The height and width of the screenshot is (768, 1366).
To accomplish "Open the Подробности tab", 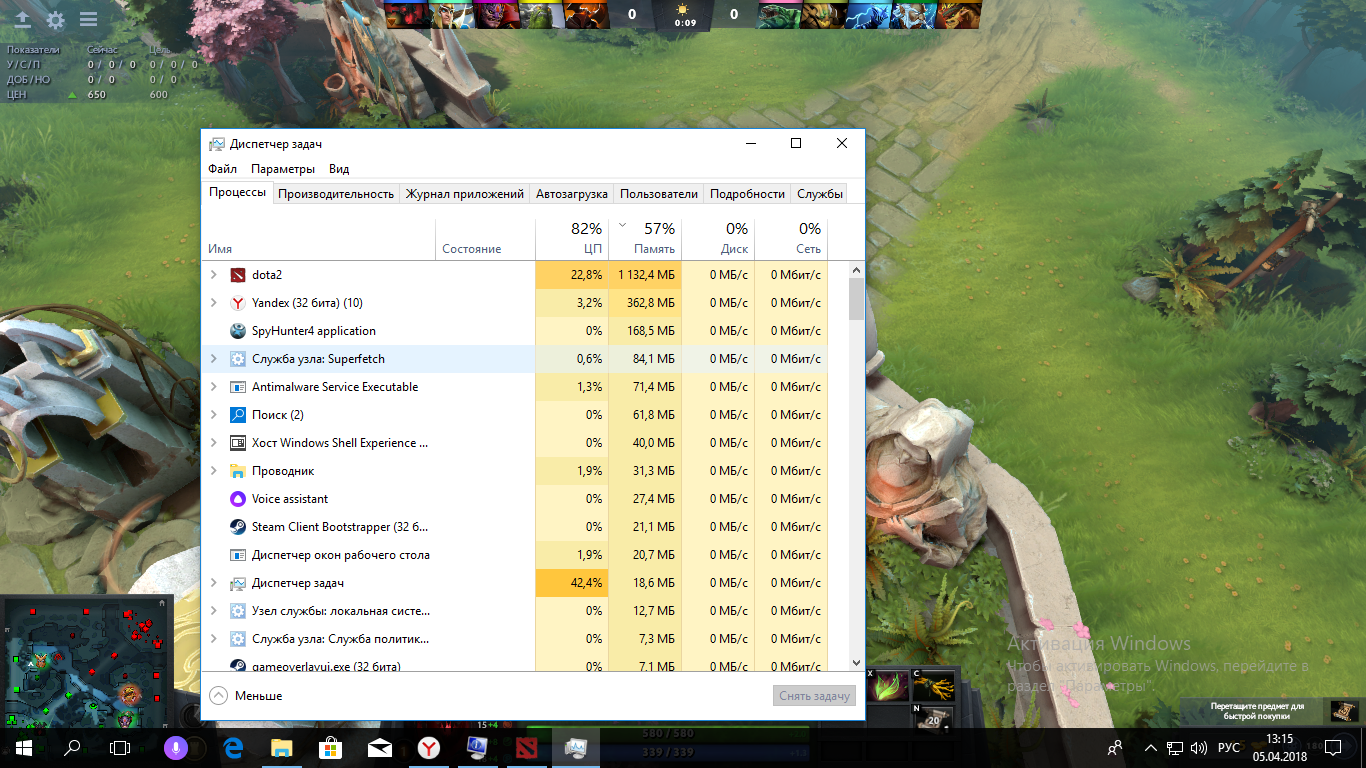I will tap(747, 194).
